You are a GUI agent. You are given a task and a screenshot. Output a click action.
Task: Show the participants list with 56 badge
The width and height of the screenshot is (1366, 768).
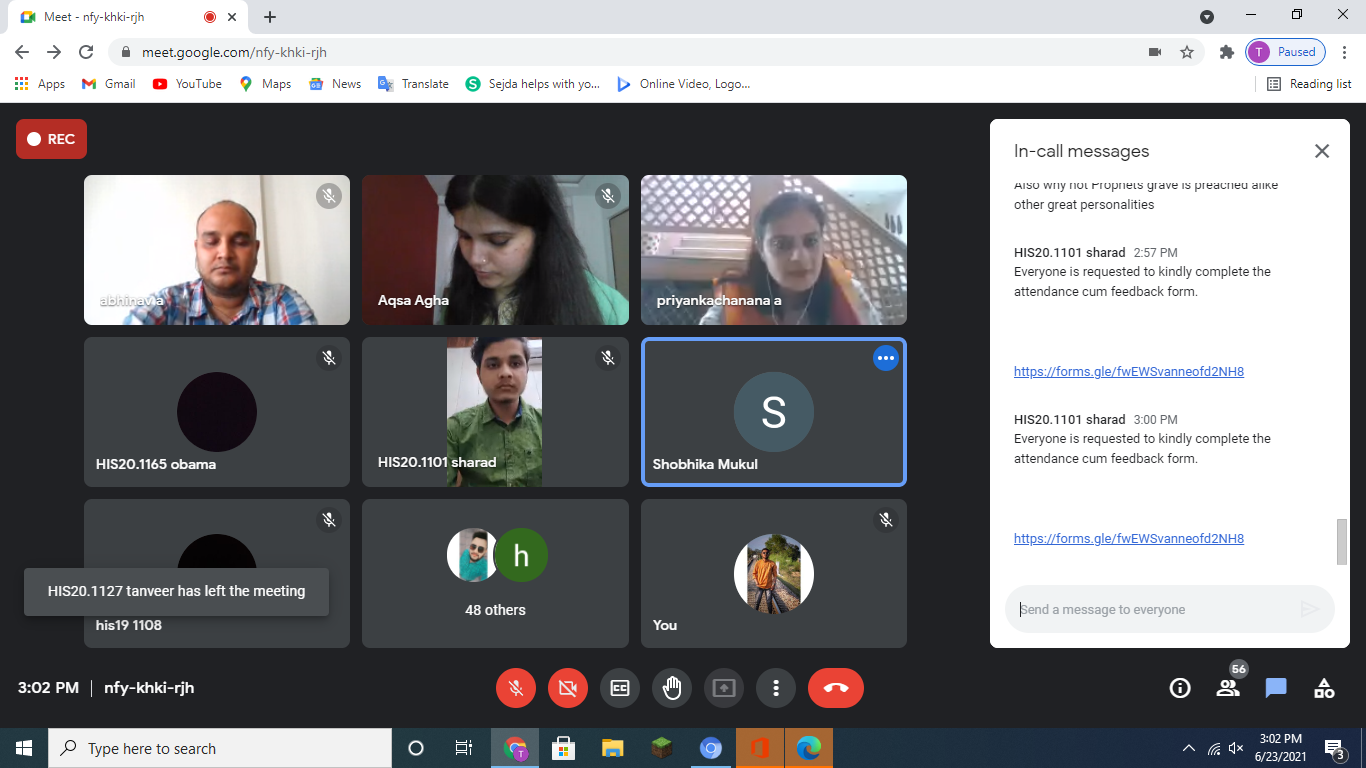1228,688
